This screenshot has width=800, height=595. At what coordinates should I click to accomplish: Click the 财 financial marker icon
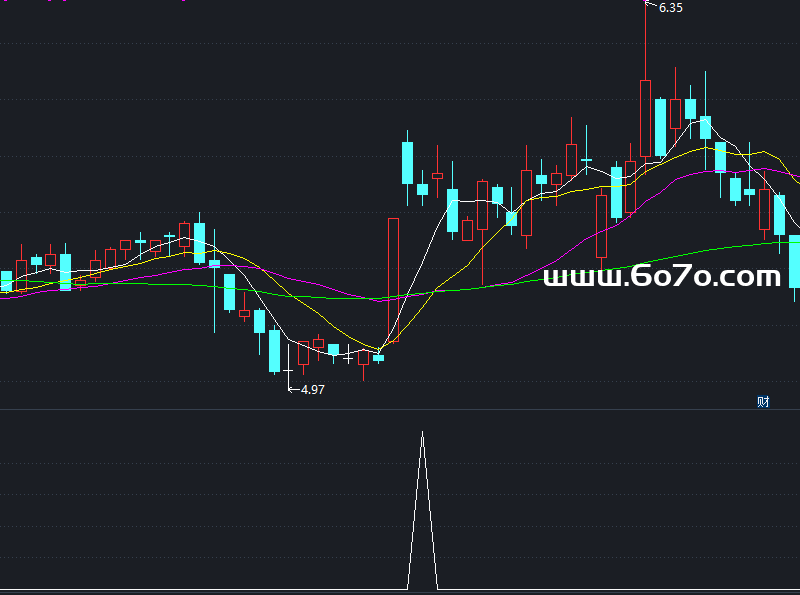pos(763,402)
